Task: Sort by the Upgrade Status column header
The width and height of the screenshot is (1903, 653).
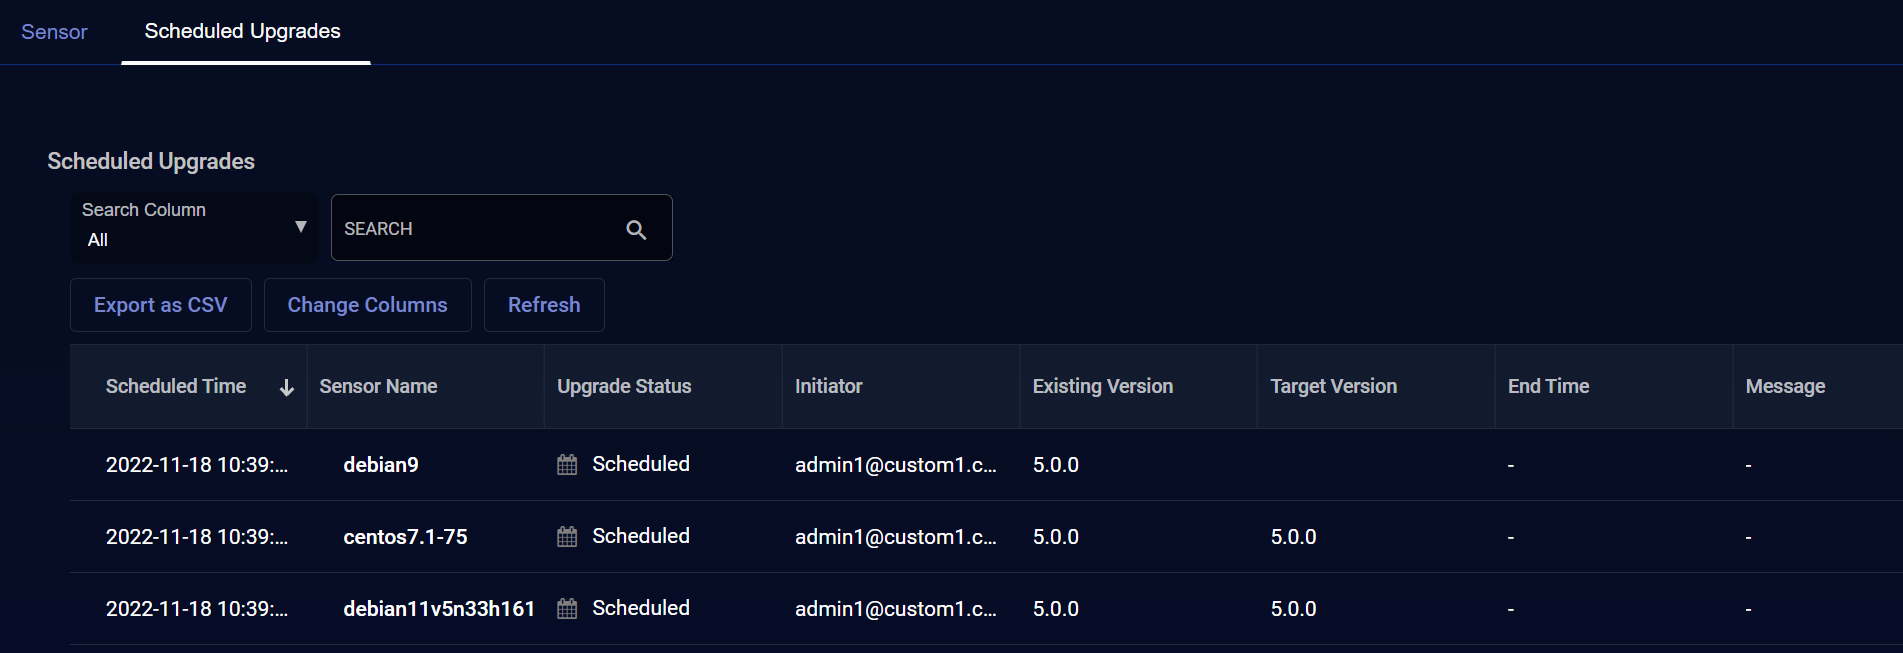Action: coord(624,387)
